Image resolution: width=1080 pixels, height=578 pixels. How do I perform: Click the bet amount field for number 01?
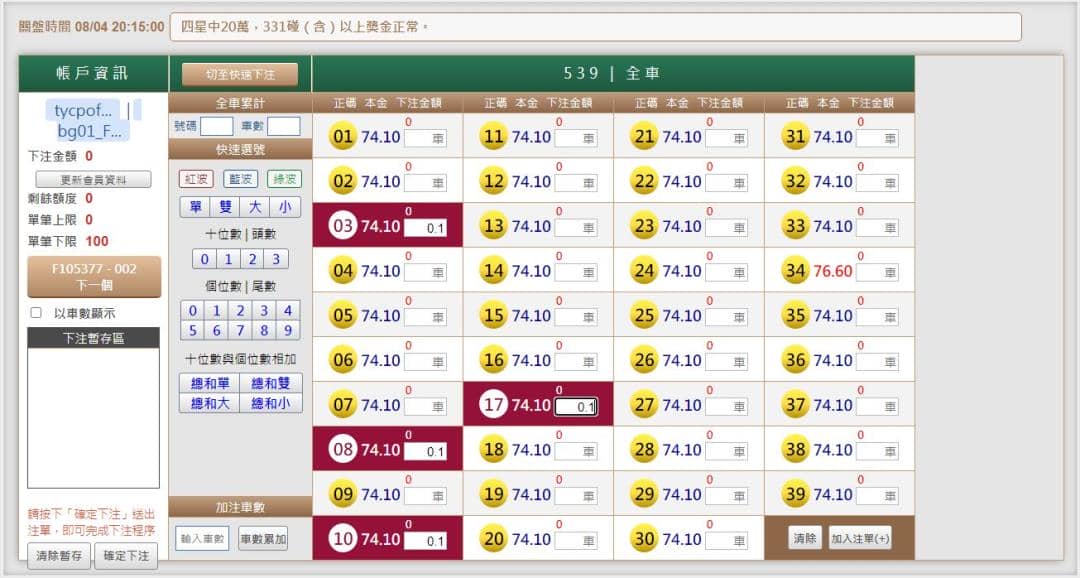(x=425, y=138)
